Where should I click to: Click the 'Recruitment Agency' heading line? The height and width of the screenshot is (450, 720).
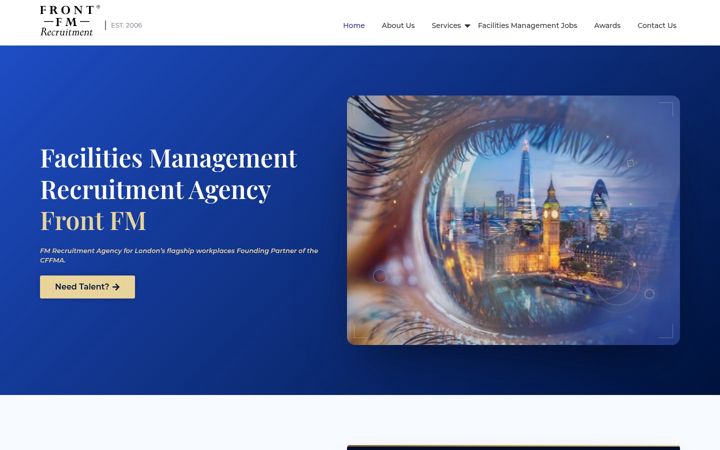click(x=155, y=190)
